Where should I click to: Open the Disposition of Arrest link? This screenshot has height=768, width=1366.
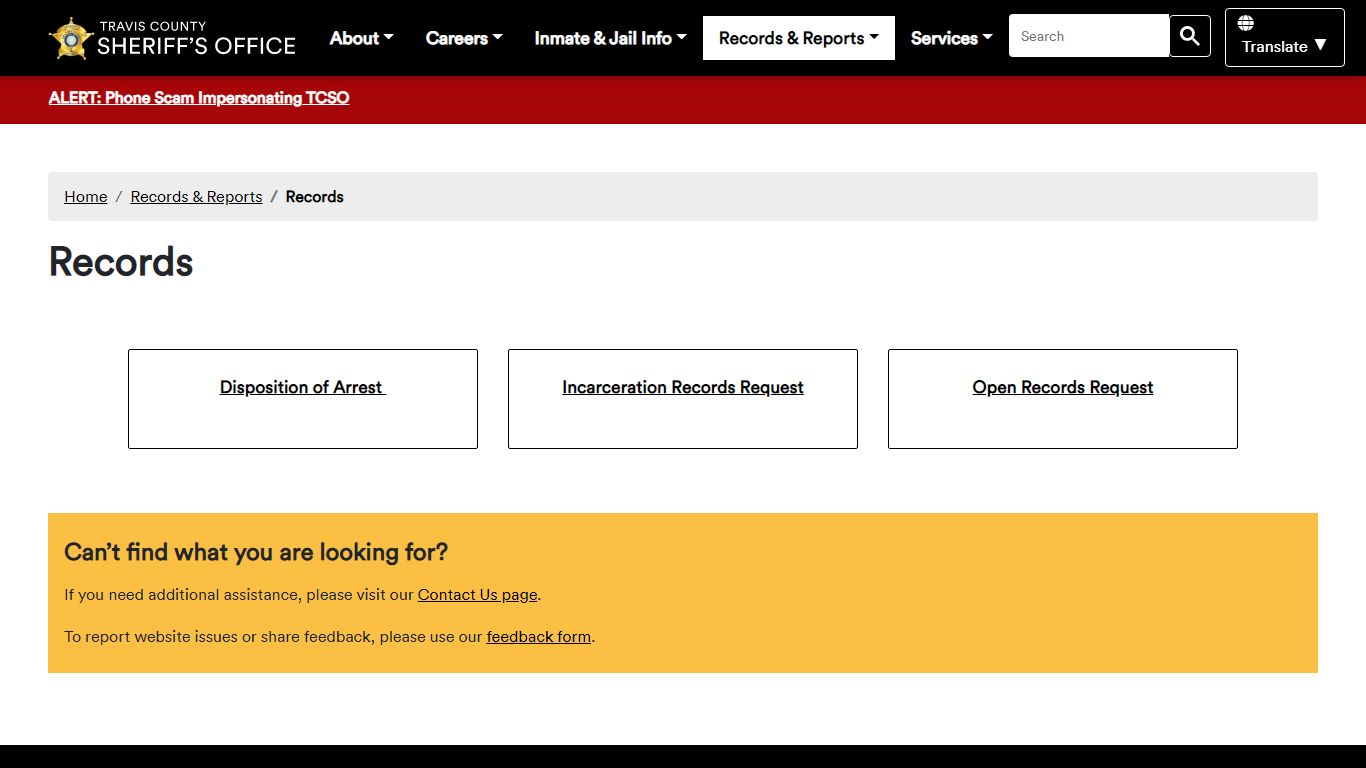click(302, 387)
